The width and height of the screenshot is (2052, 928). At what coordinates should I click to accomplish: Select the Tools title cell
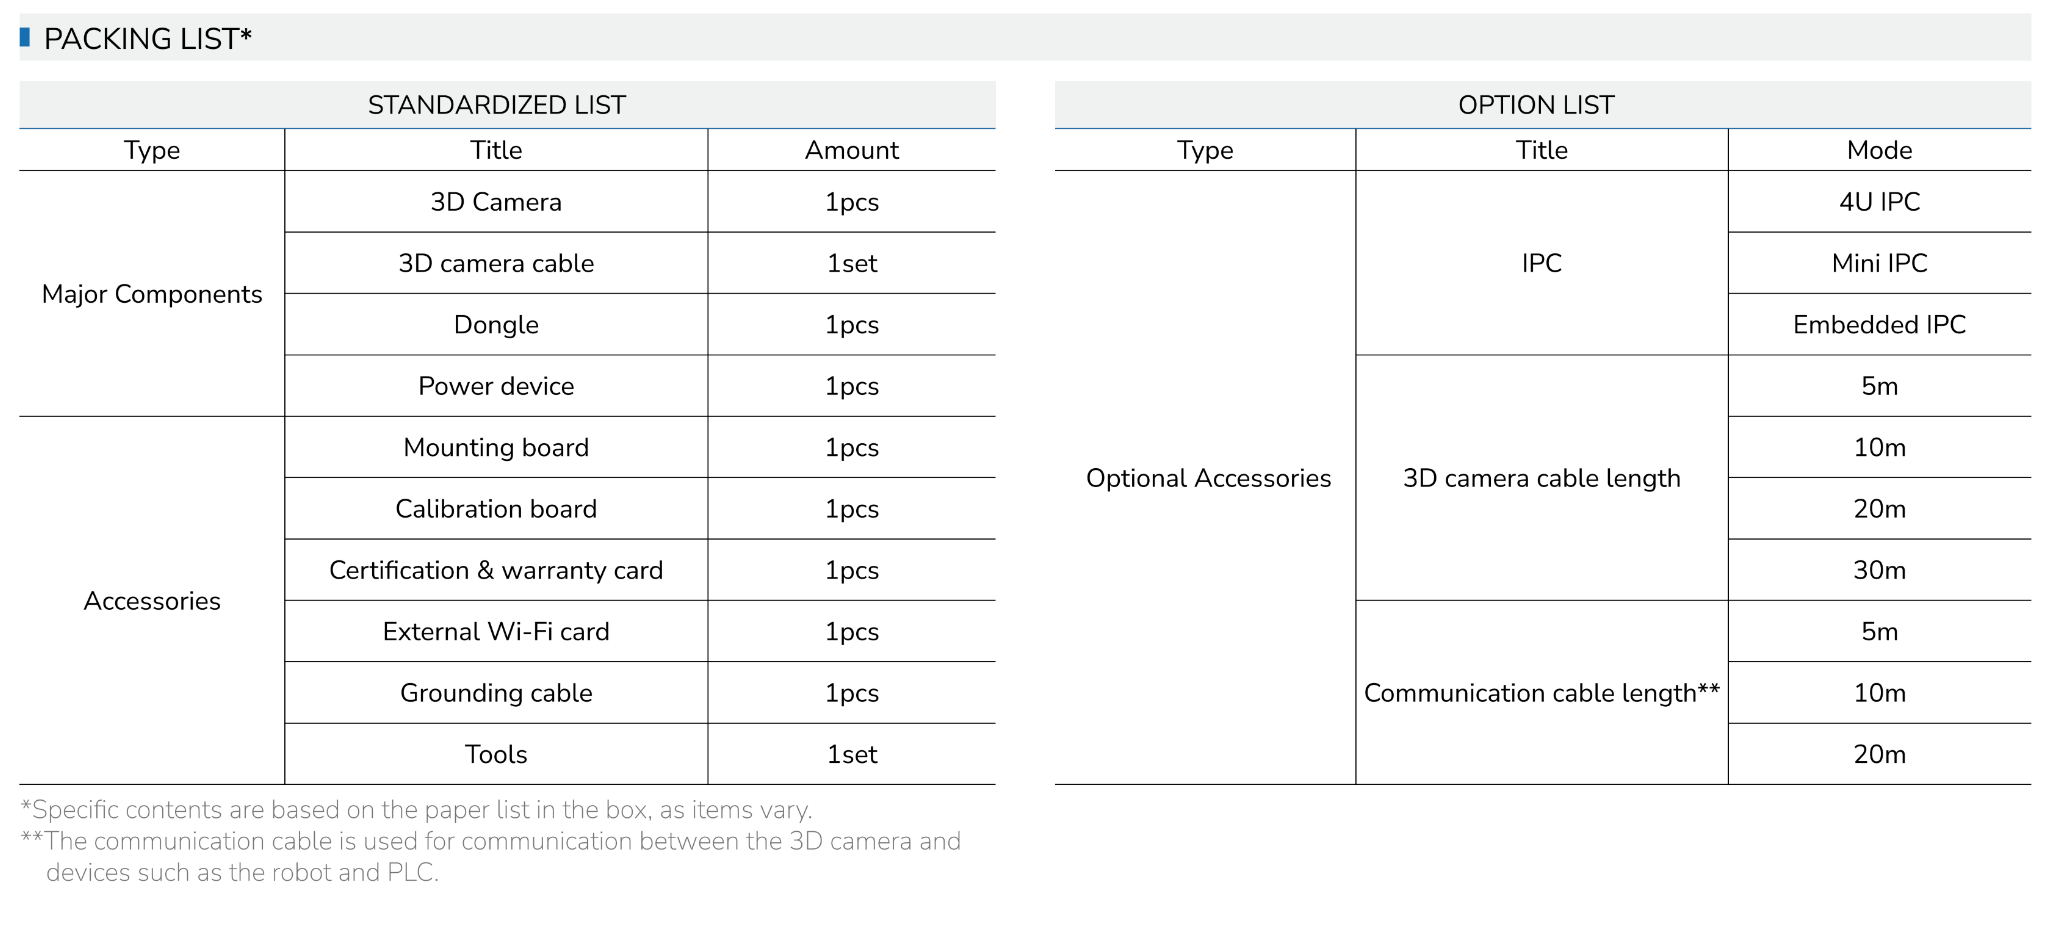coord(496,754)
